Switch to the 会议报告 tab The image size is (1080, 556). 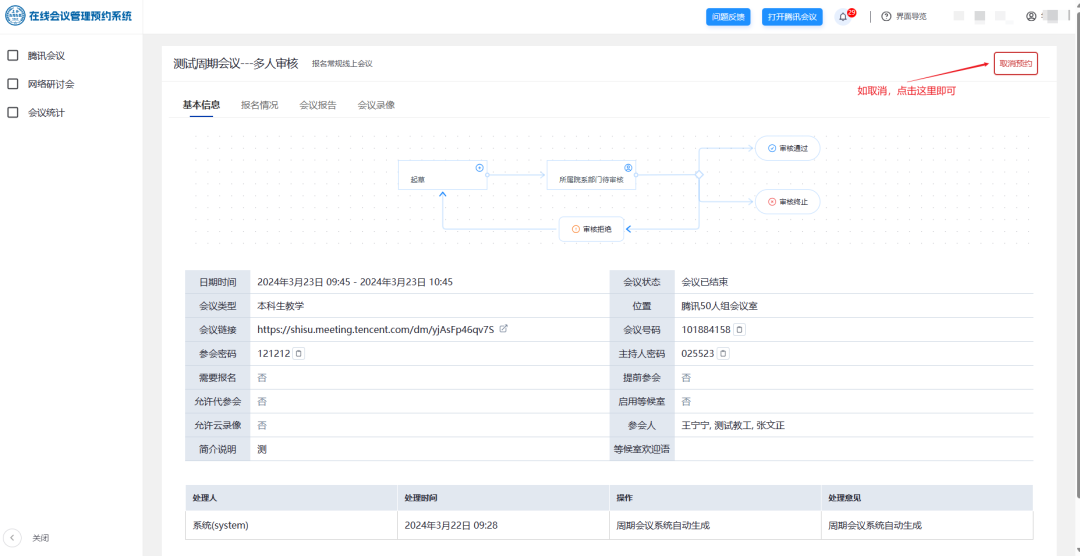318,105
